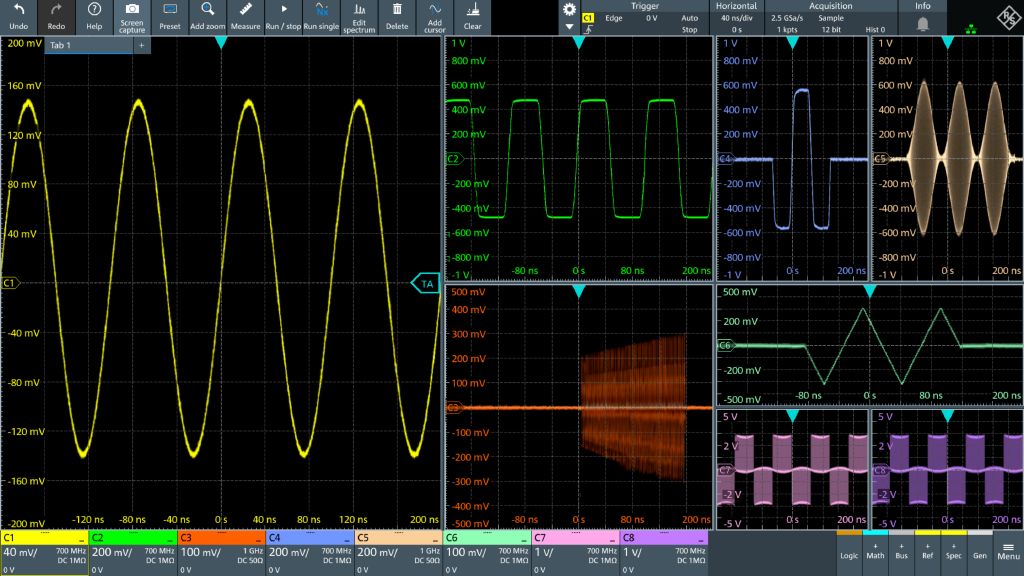Click the TA trigger level marker

pos(426,284)
